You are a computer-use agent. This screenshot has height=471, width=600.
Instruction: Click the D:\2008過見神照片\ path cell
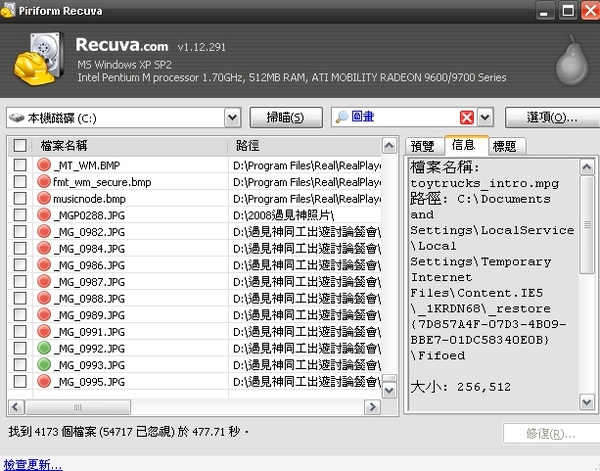point(284,215)
